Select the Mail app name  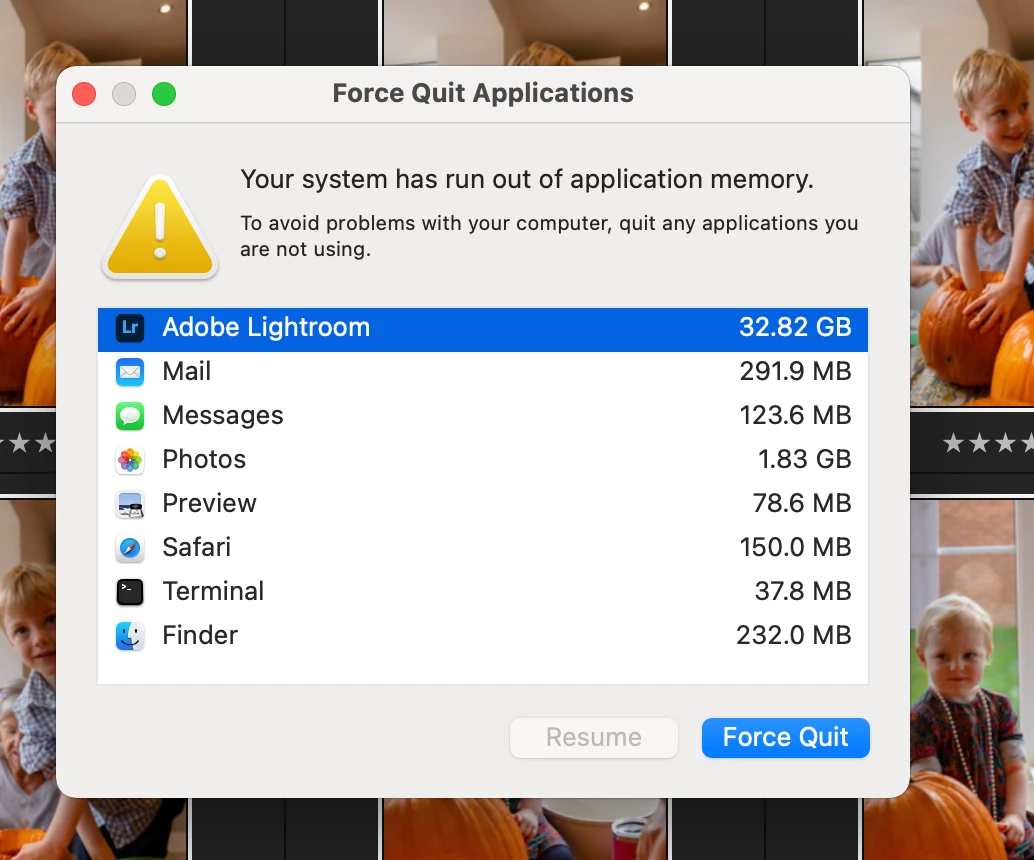(x=187, y=371)
